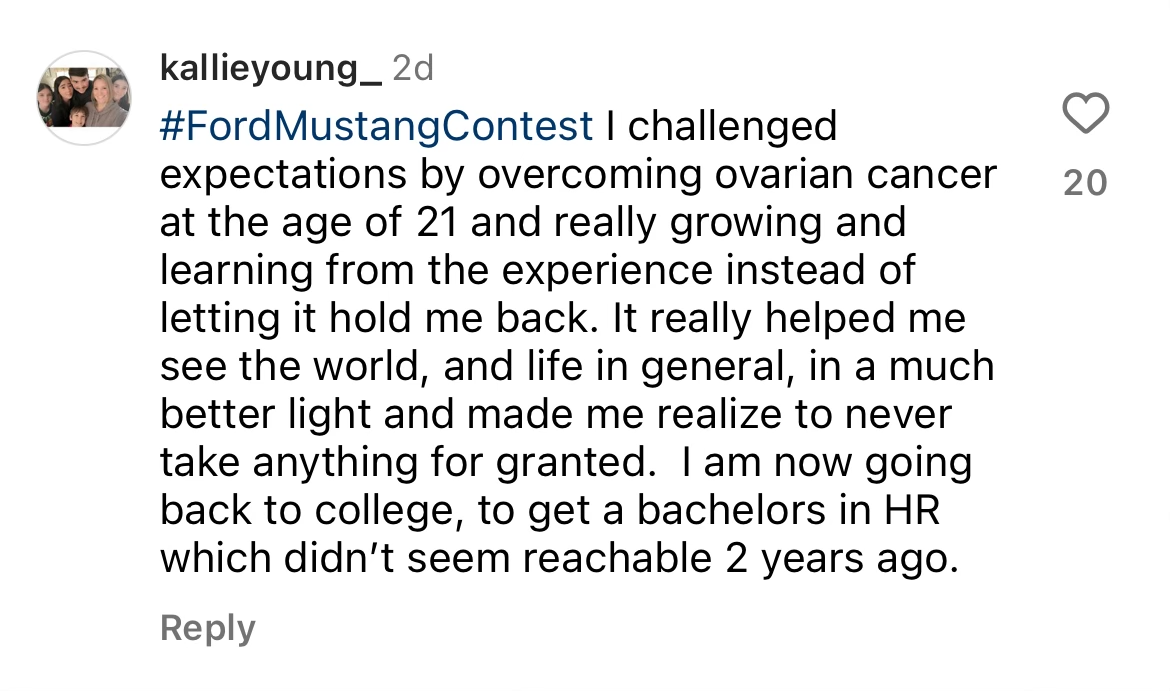Reply to kallieyoung_'s comment
Screen dimensions: 1170x691
207,628
